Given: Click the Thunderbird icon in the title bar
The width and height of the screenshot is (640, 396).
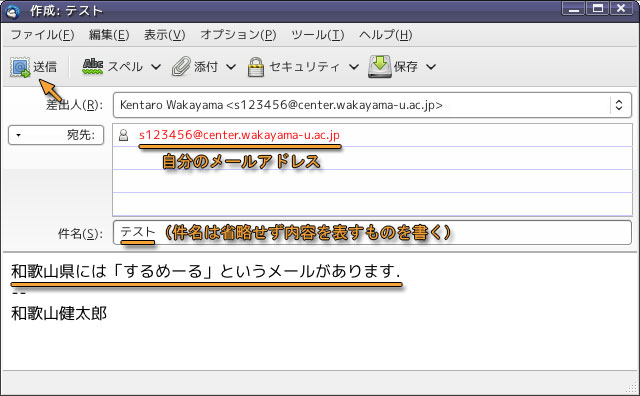Looking at the screenshot, I should point(13,11).
